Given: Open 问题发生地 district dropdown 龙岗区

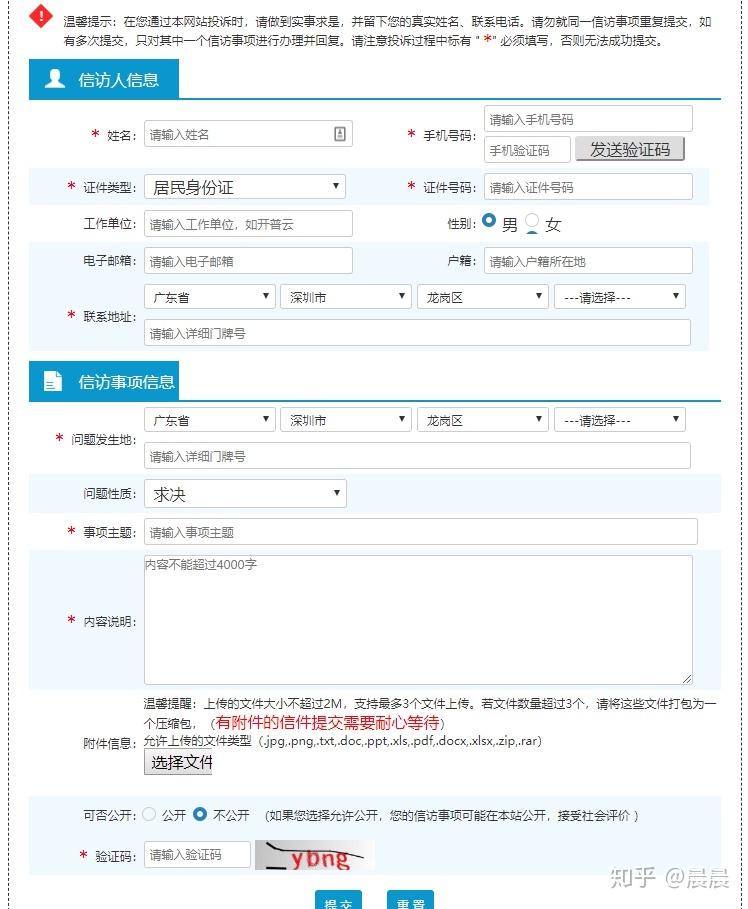Looking at the screenshot, I should tap(482, 419).
